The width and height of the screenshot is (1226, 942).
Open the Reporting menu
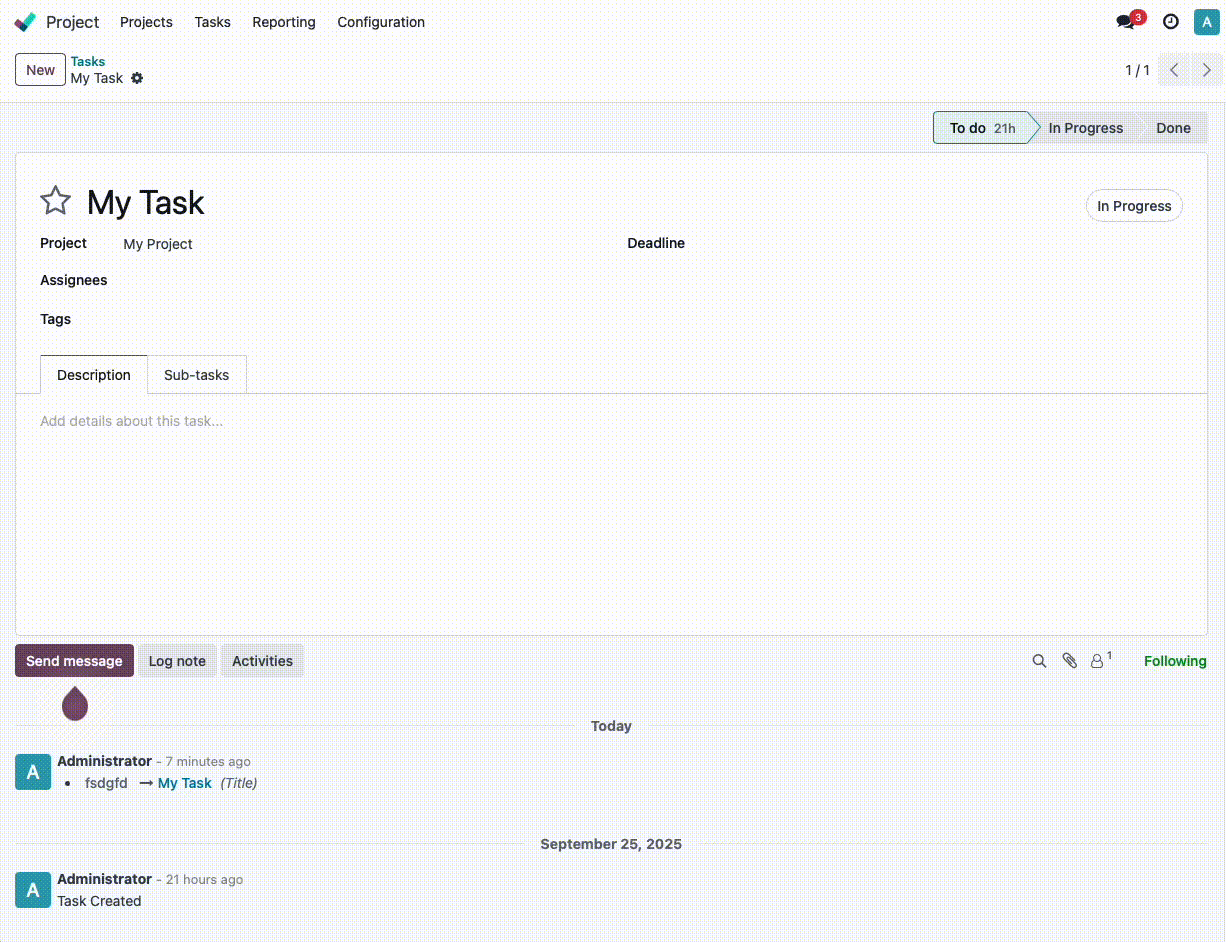(x=283, y=22)
